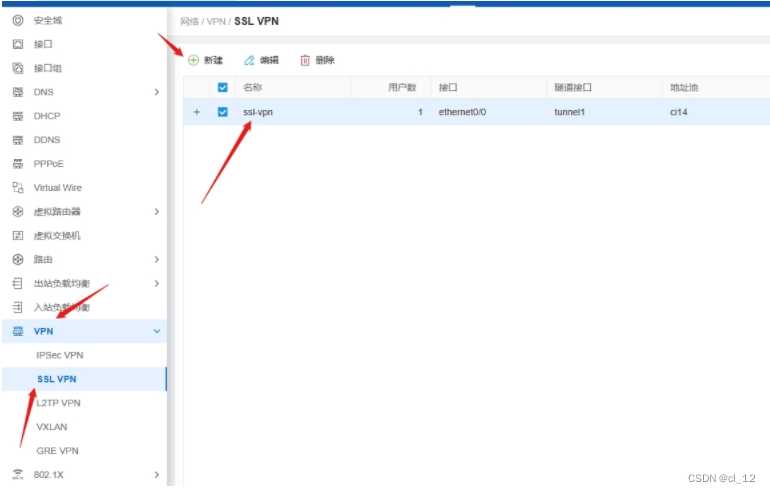Click the 虚拟交换机 sidebar icon
This screenshot has width=770, height=493.
[18, 236]
